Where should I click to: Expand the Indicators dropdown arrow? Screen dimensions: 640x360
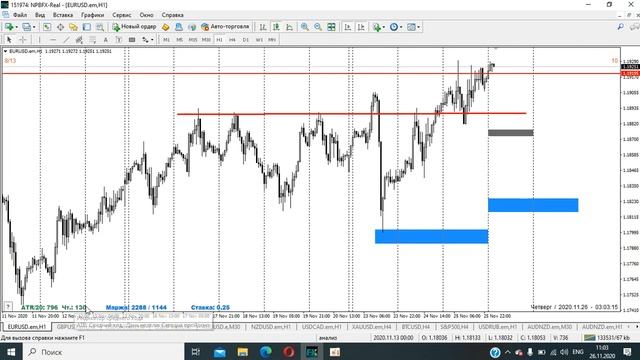coord(383,27)
